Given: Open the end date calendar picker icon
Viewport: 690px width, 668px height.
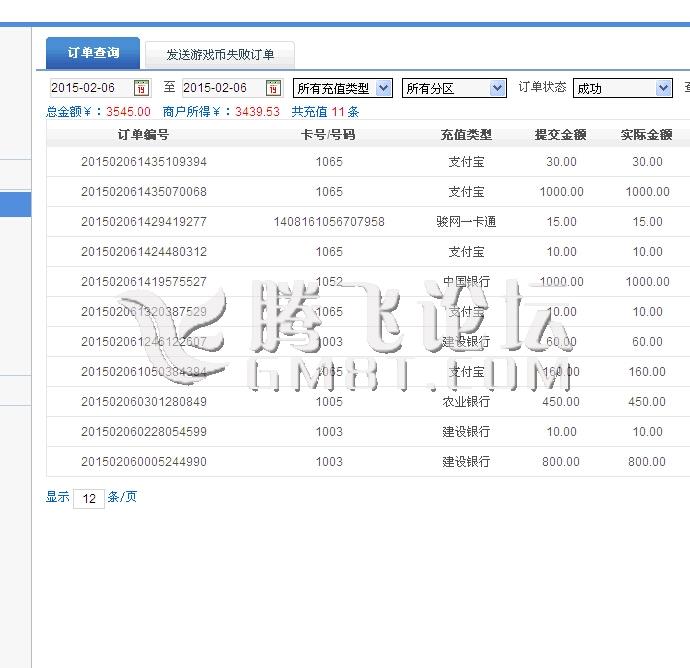Looking at the screenshot, I should (273, 88).
